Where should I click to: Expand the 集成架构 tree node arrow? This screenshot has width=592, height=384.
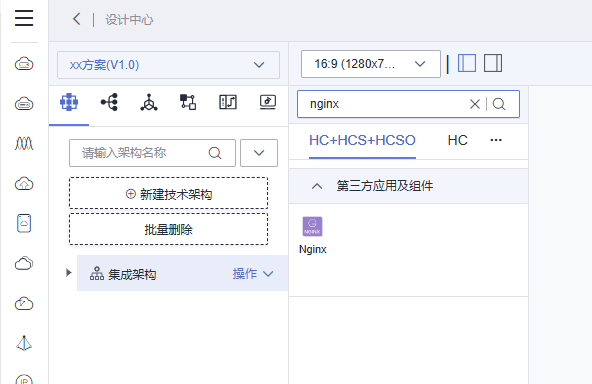(x=68, y=273)
